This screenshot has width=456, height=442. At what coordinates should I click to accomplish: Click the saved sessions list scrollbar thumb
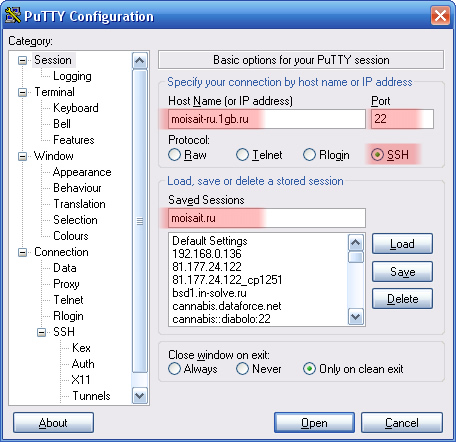pos(356,257)
